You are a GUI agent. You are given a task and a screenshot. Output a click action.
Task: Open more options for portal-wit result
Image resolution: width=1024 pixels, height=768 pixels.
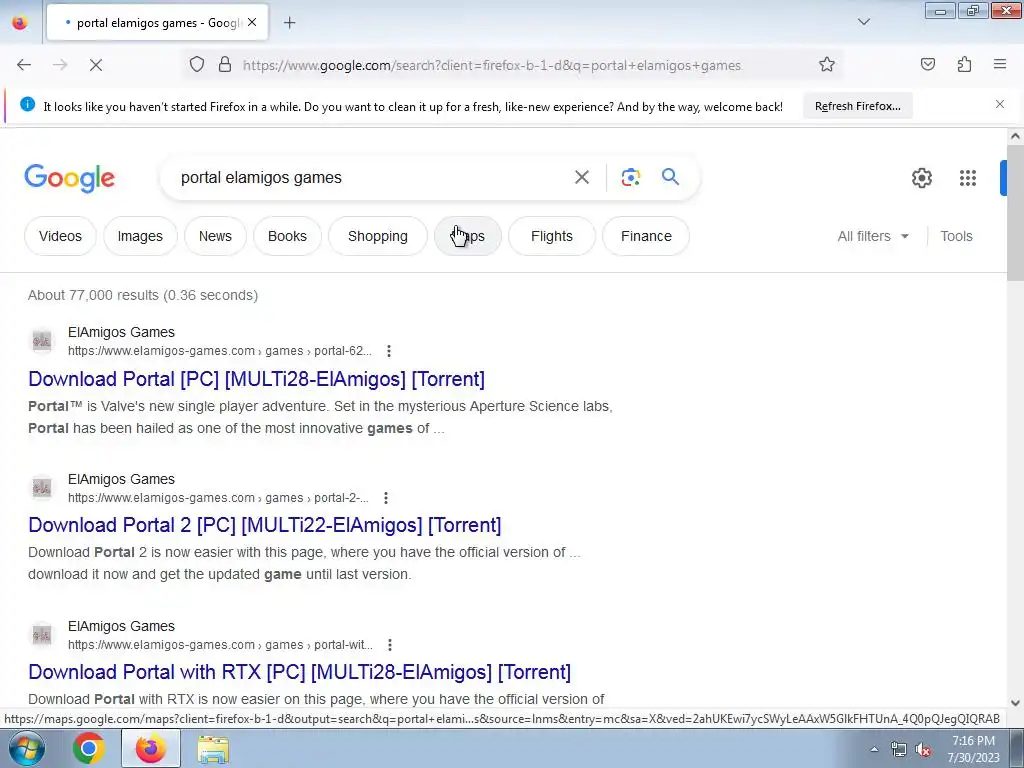click(x=390, y=645)
